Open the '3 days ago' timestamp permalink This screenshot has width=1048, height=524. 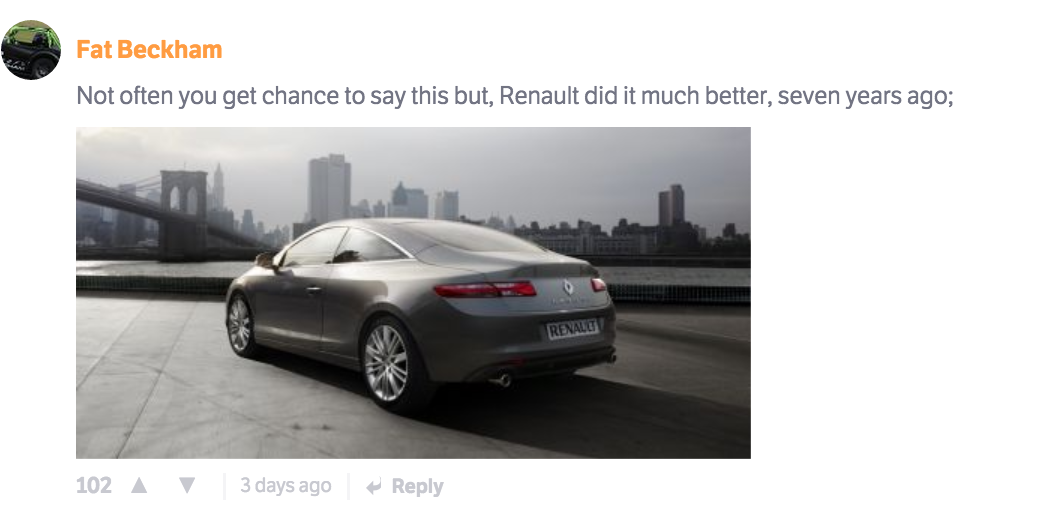[285, 485]
